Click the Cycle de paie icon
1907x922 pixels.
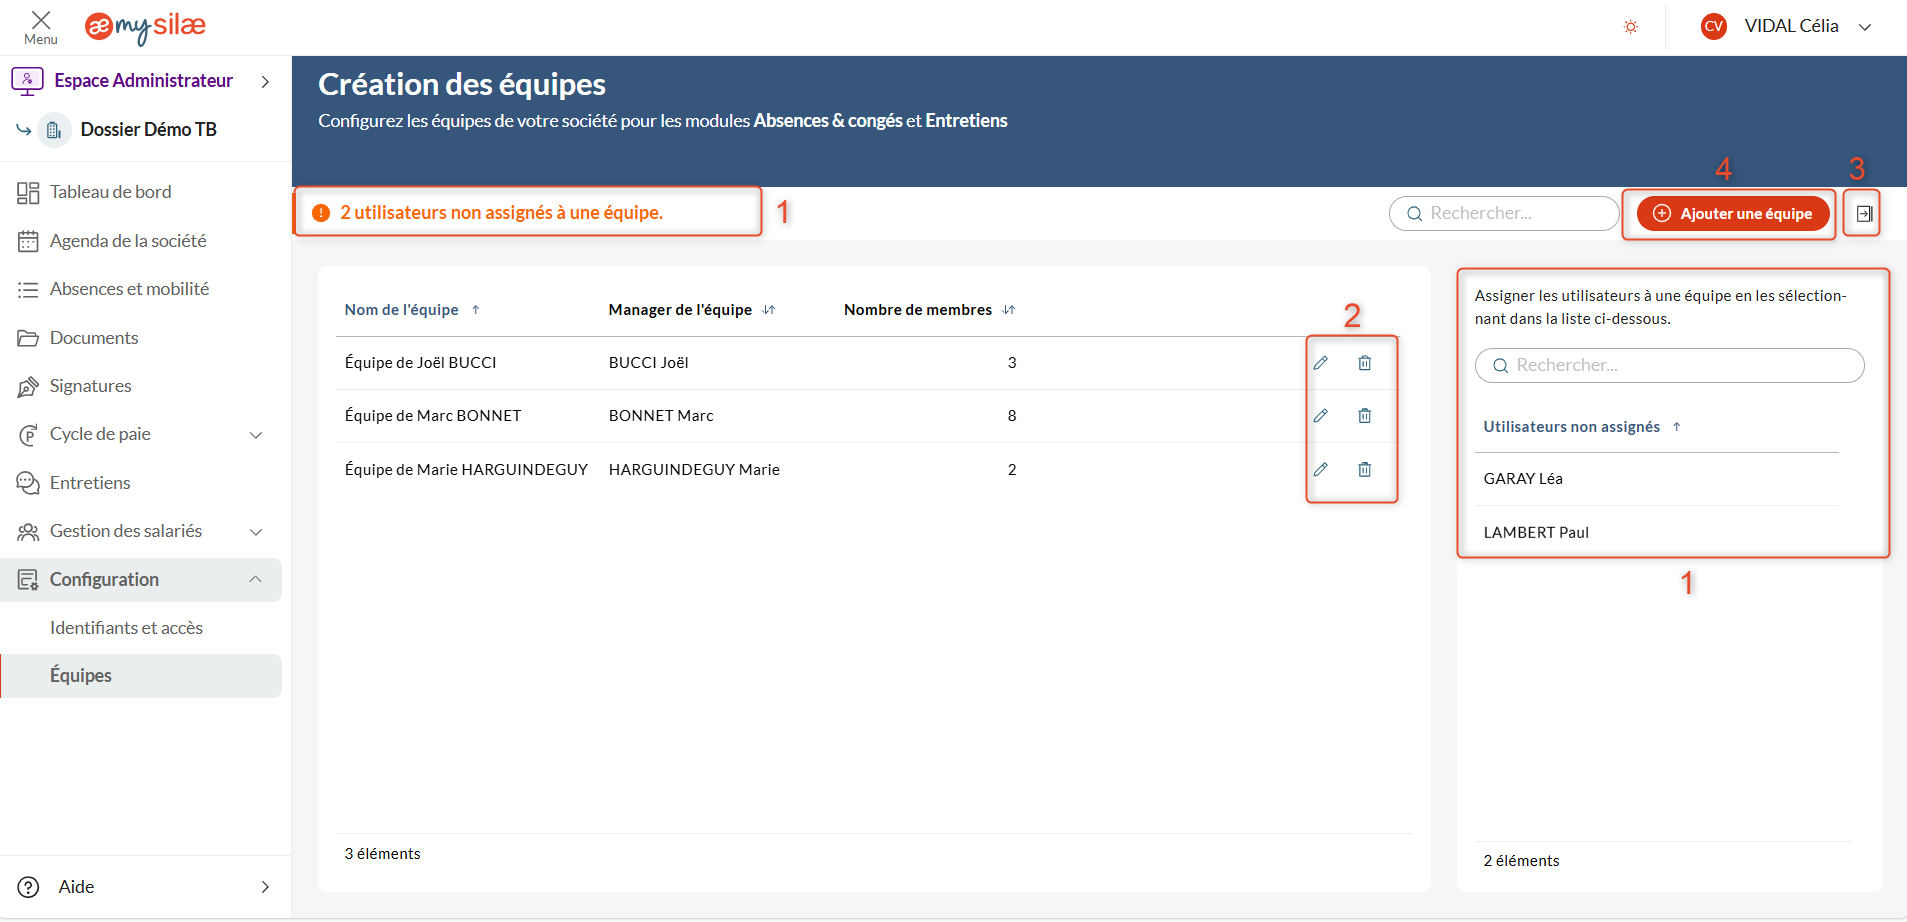(x=28, y=435)
